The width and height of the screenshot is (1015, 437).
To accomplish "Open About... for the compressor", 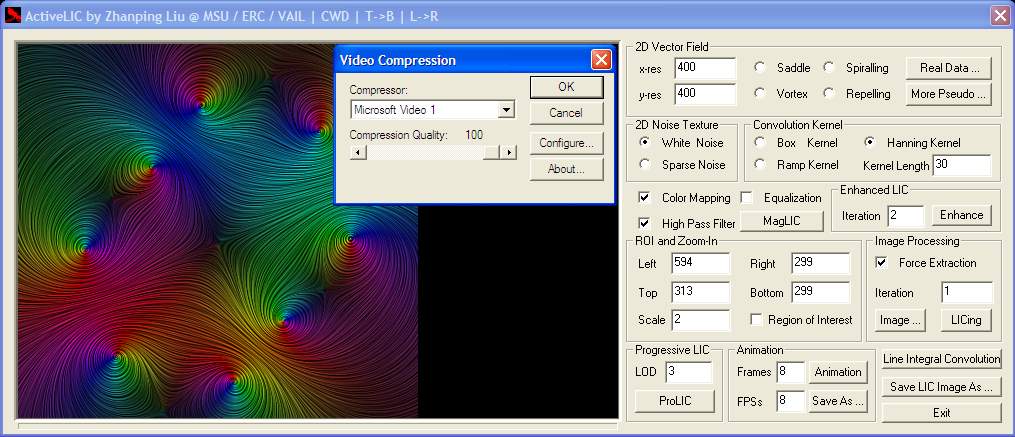I will tap(566, 169).
